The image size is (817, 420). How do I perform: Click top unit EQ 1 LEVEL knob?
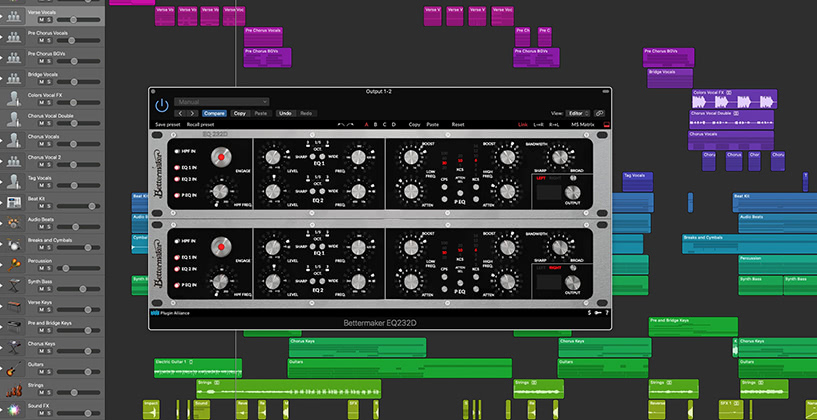tap(273, 157)
